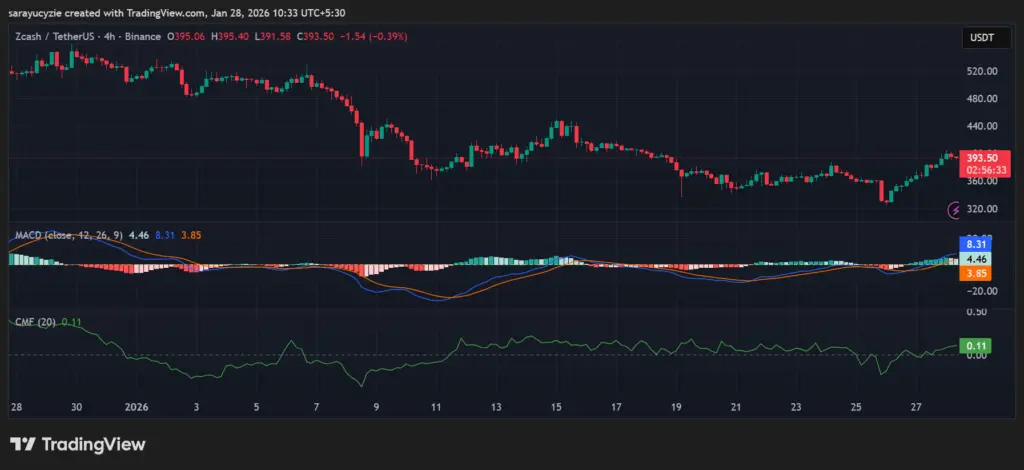1024x470 pixels.
Task: Click the blue 8.31 MACD axis tag
Action: 976,244
